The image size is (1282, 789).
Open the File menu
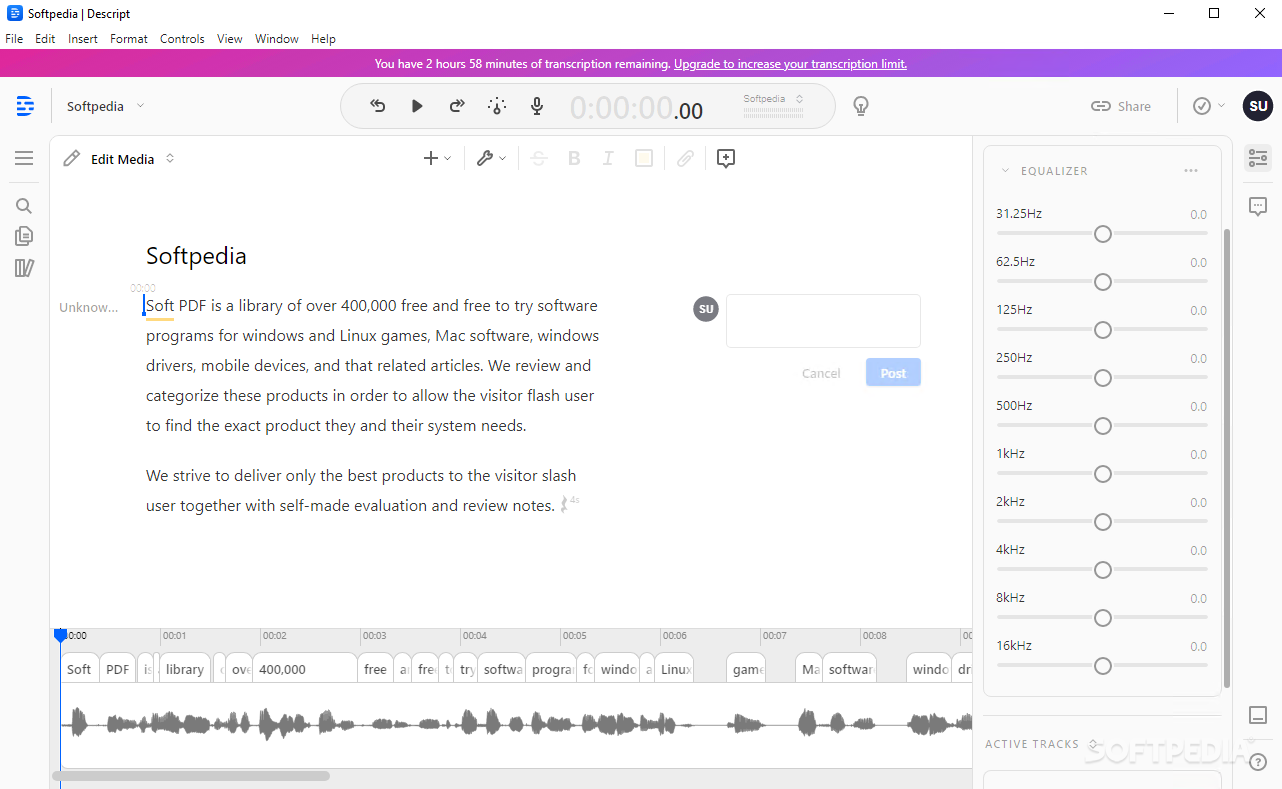point(14,39)
